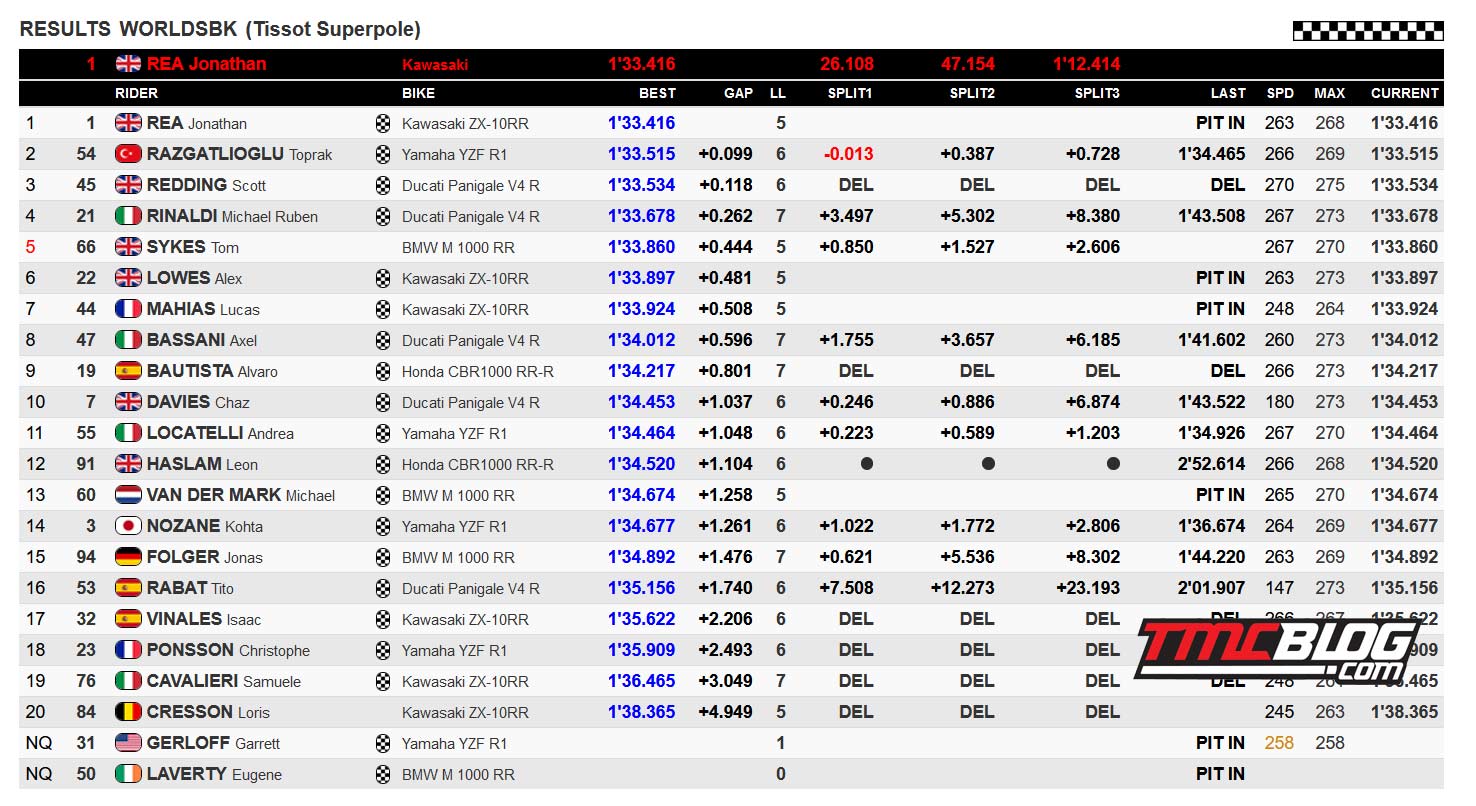Image resolution: width=1476 pixels, height=806 pixels.
Task: Select the BIKE column header
Action: (418, 93)
